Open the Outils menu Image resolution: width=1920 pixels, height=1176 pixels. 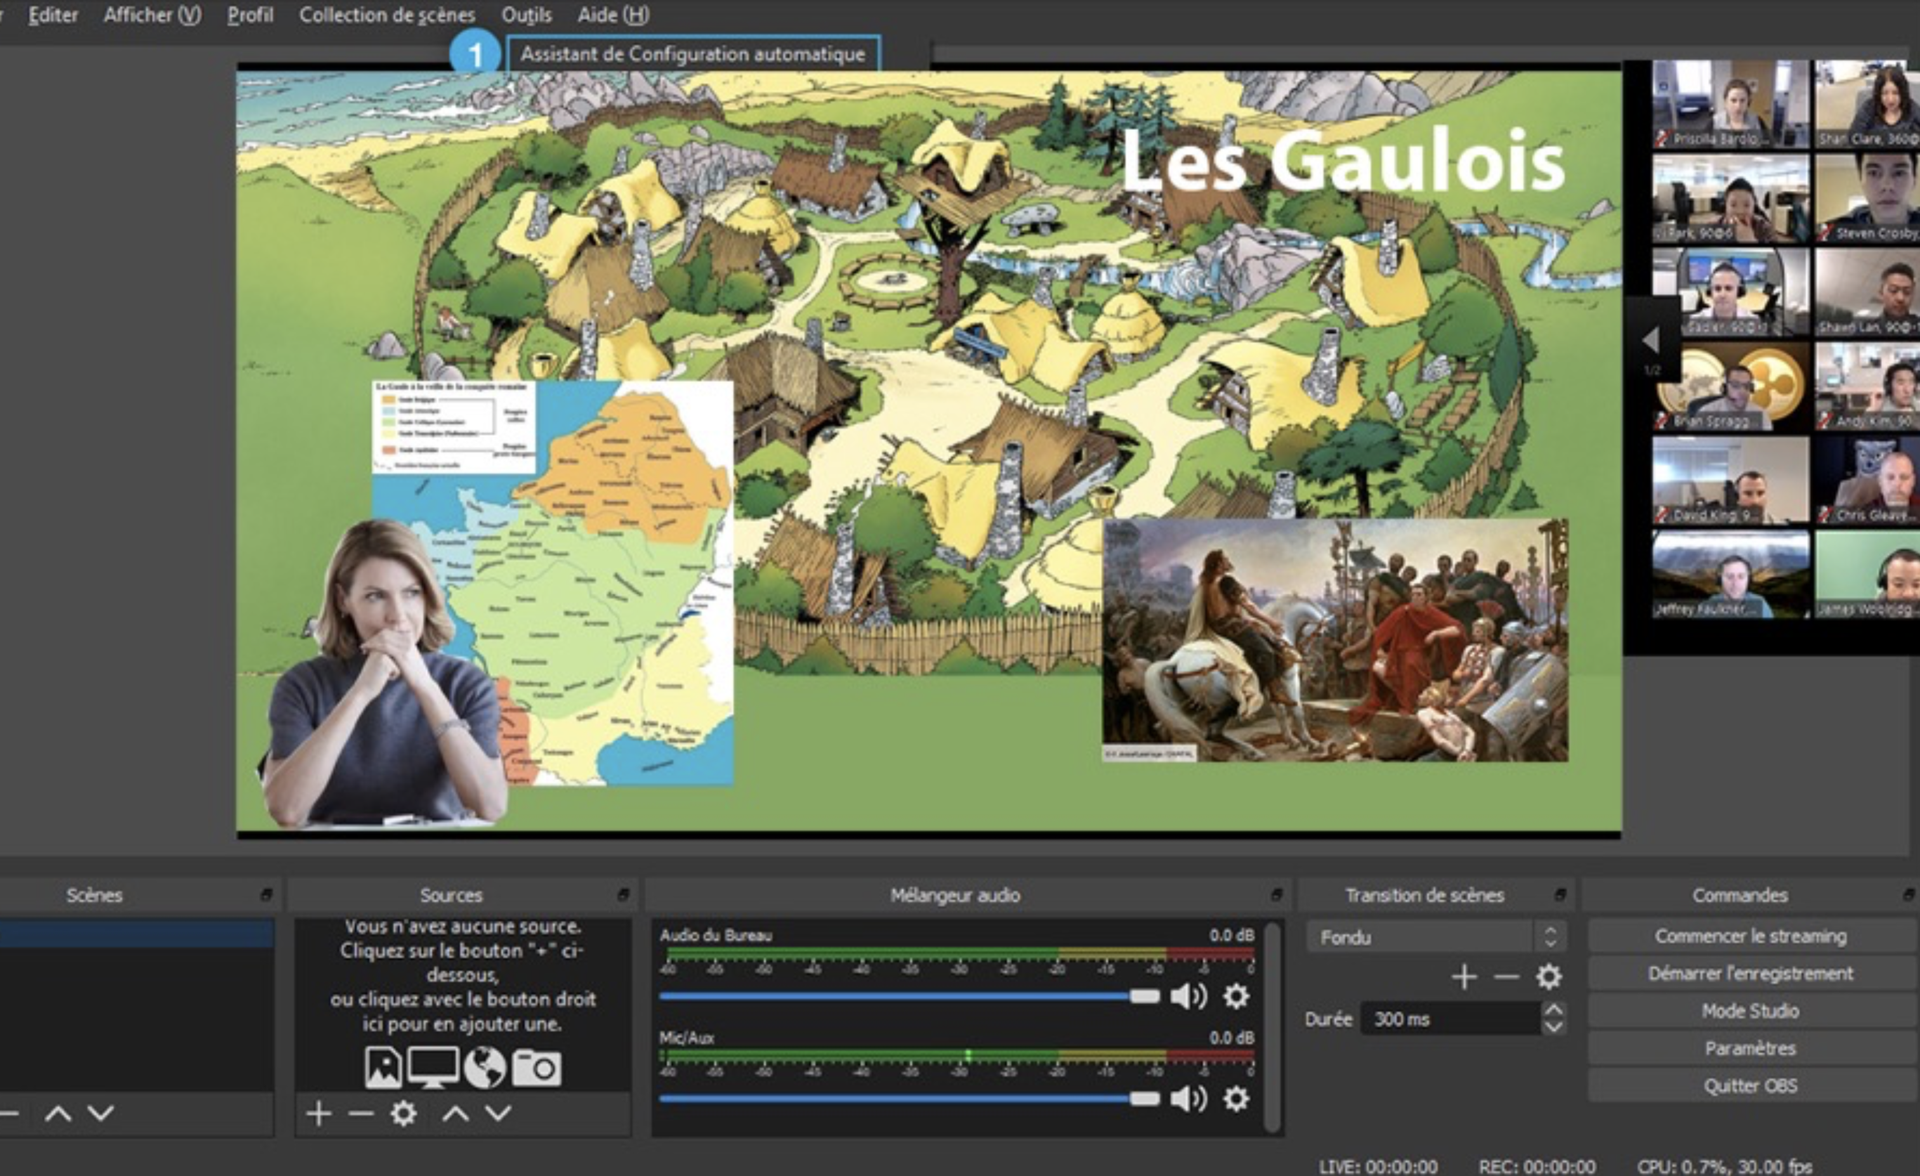click(526, 15)
